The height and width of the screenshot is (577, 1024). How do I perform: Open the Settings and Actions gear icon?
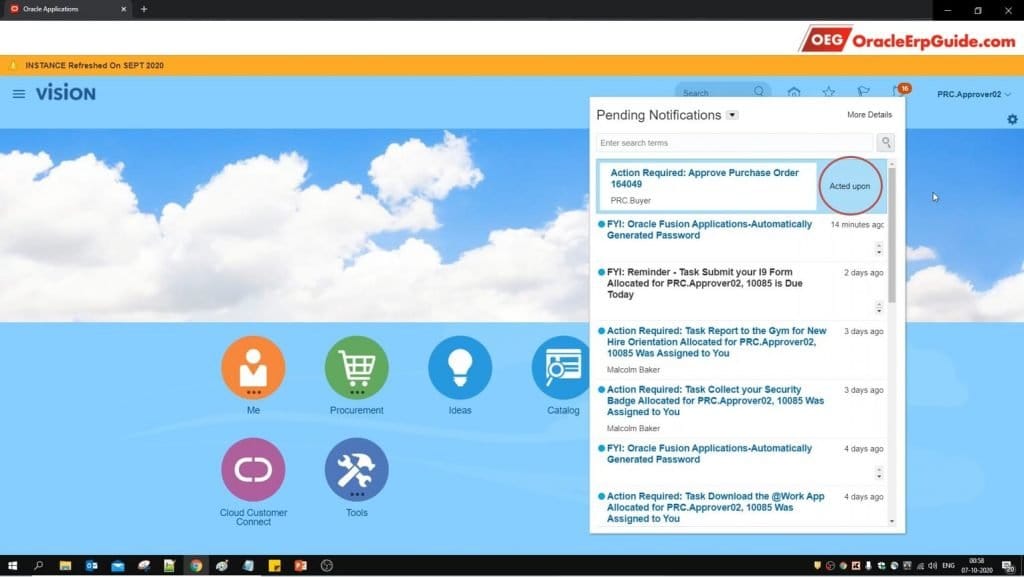pyautogui.click(x=1011, y=119)
